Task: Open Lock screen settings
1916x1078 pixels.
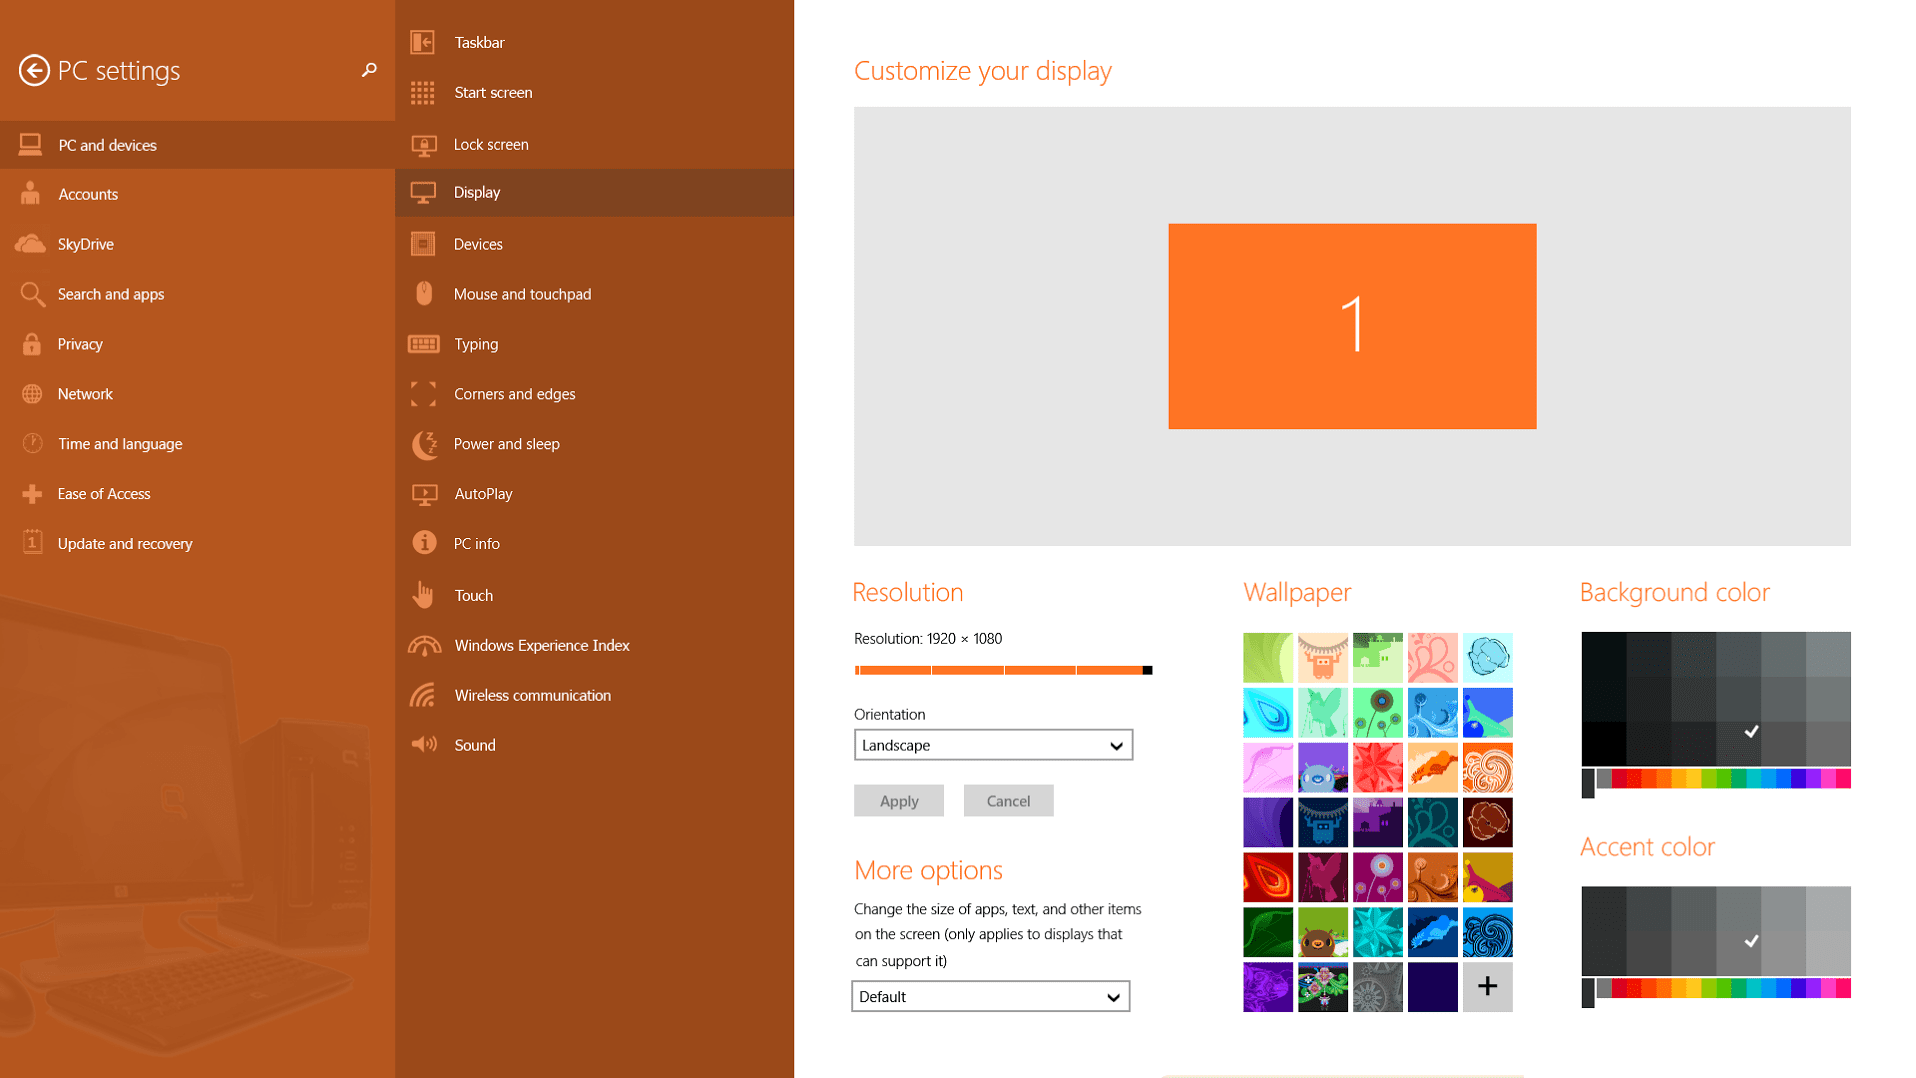Action: coord(423,143)
